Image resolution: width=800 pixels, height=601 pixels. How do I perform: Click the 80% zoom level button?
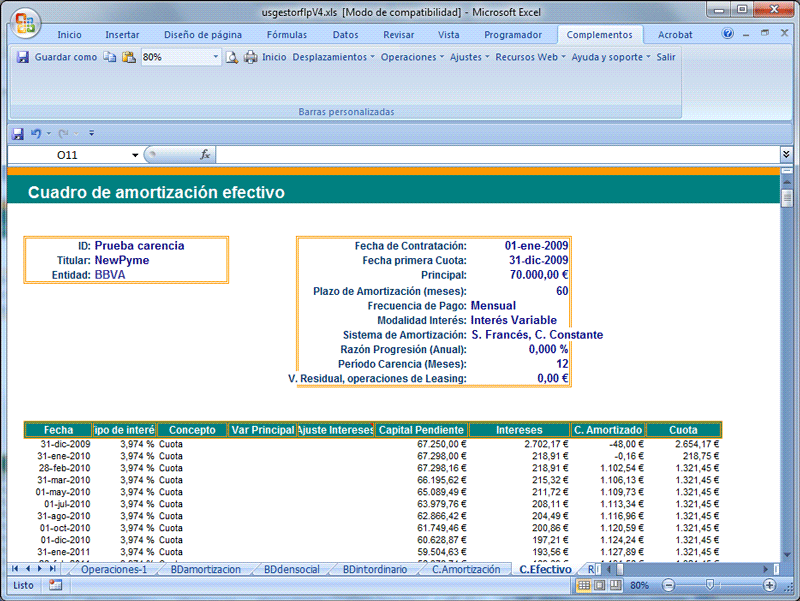pyautogui.click(x=639, y=585)
